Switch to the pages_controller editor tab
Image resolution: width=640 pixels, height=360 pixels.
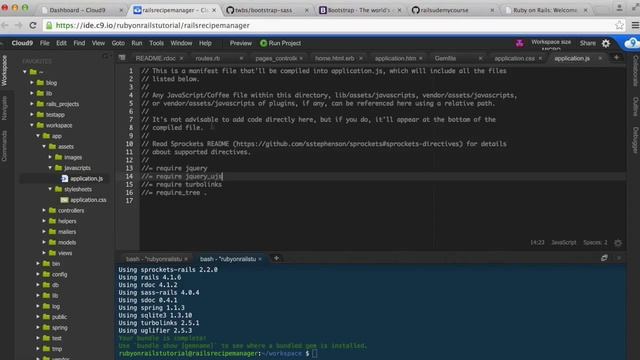tap(276, 58)
